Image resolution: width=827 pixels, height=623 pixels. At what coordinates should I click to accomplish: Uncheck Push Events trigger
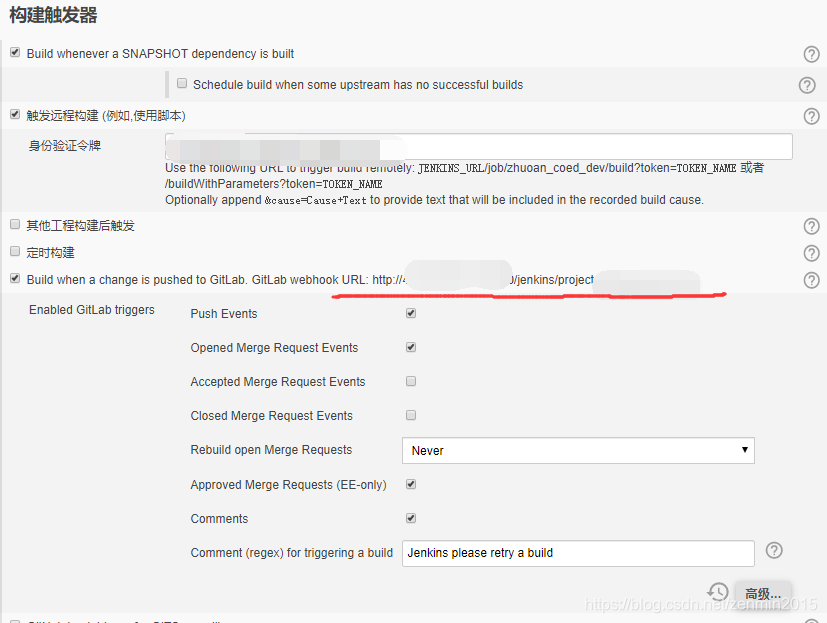[411, 313]
